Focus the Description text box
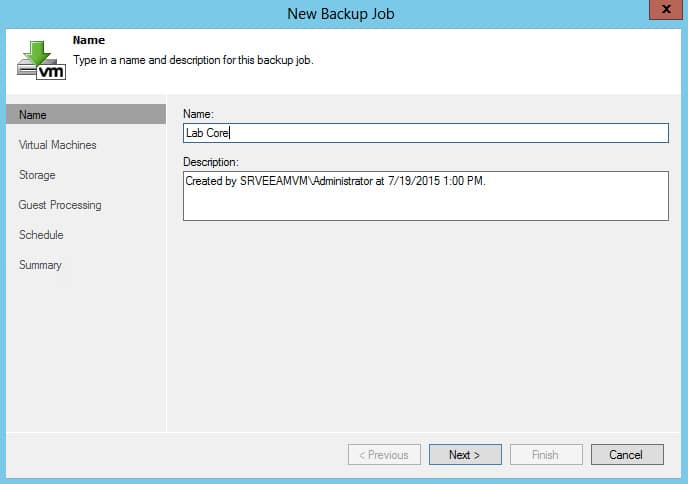The width and height of the screenshot is (688, 484). coord(426,196)
